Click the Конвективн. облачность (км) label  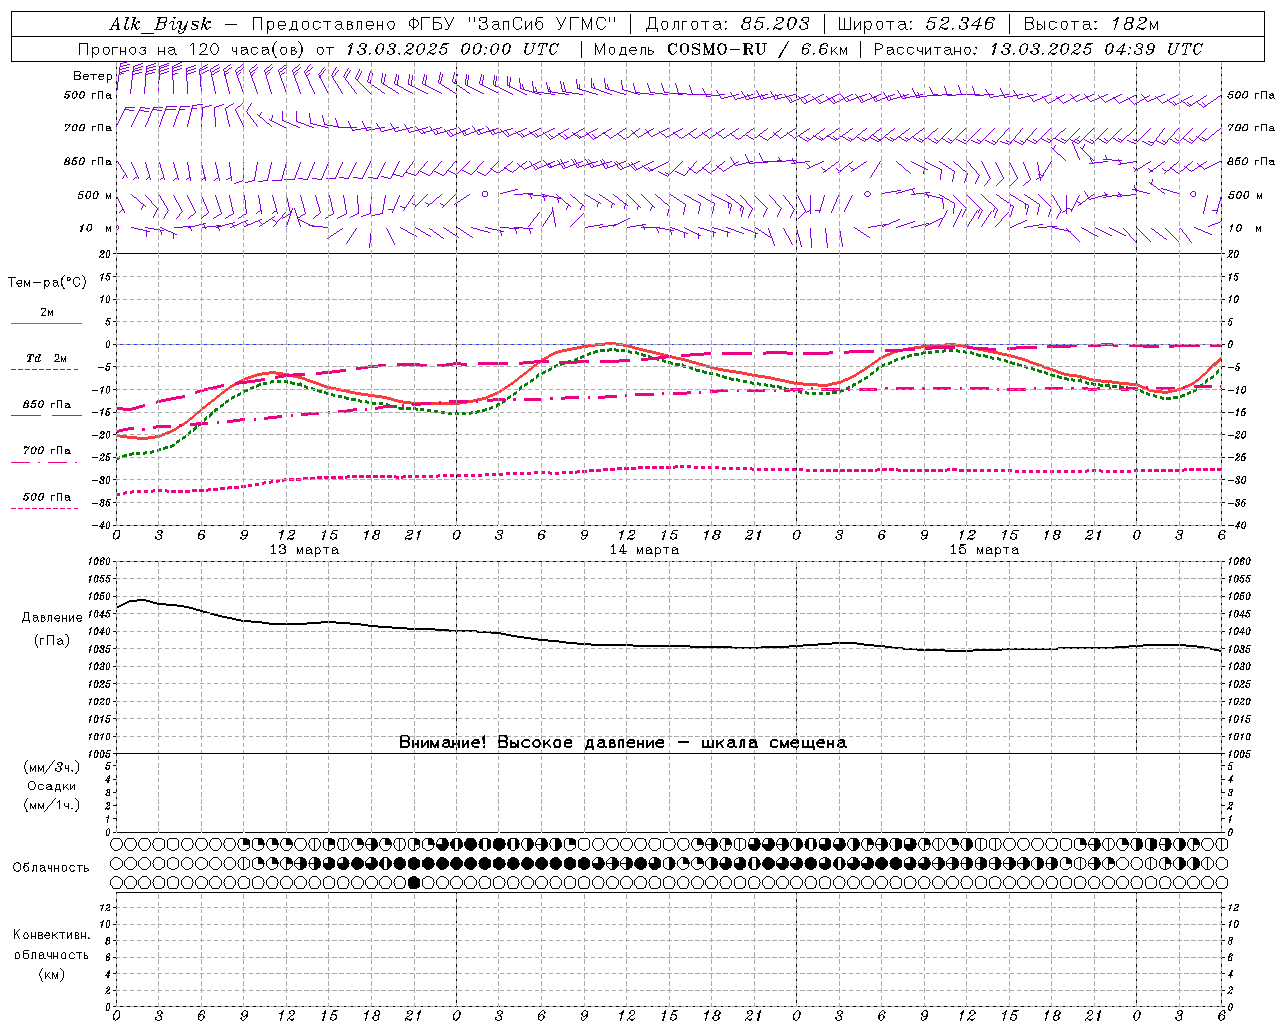(51, 954)
